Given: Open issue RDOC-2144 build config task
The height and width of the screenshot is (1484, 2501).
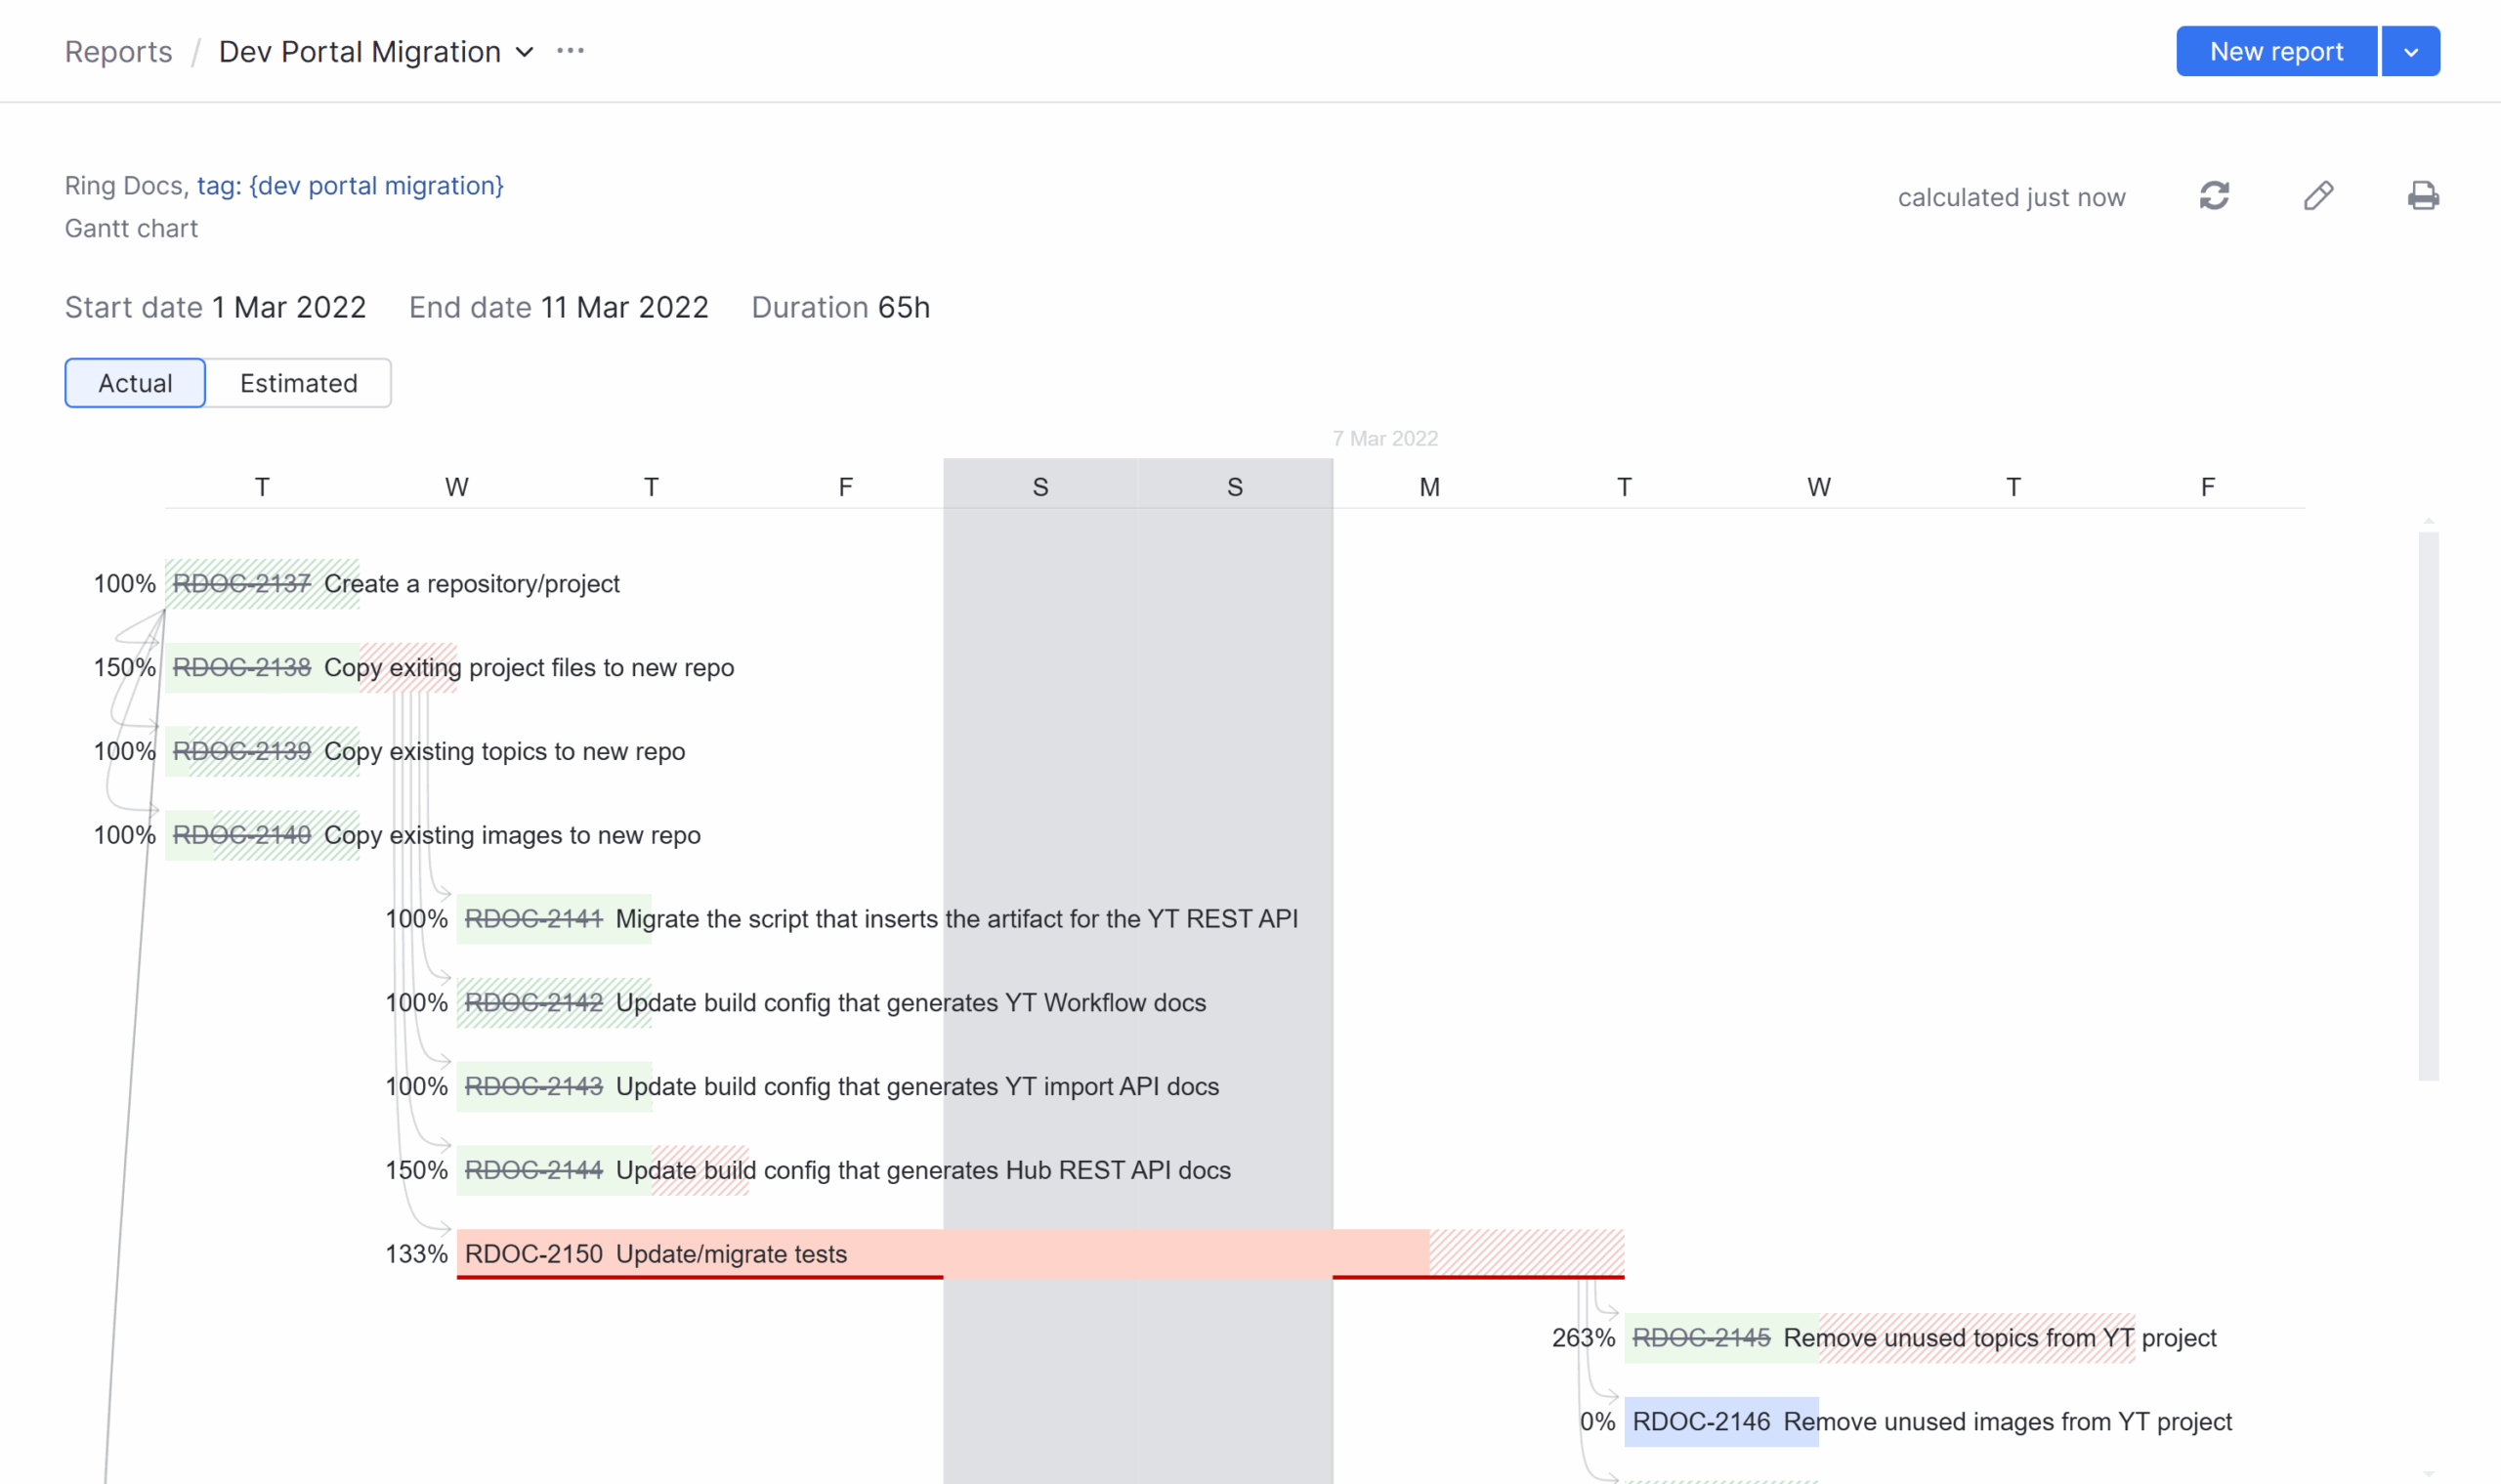Looking at the screenshot, I should coord(535,1170).
